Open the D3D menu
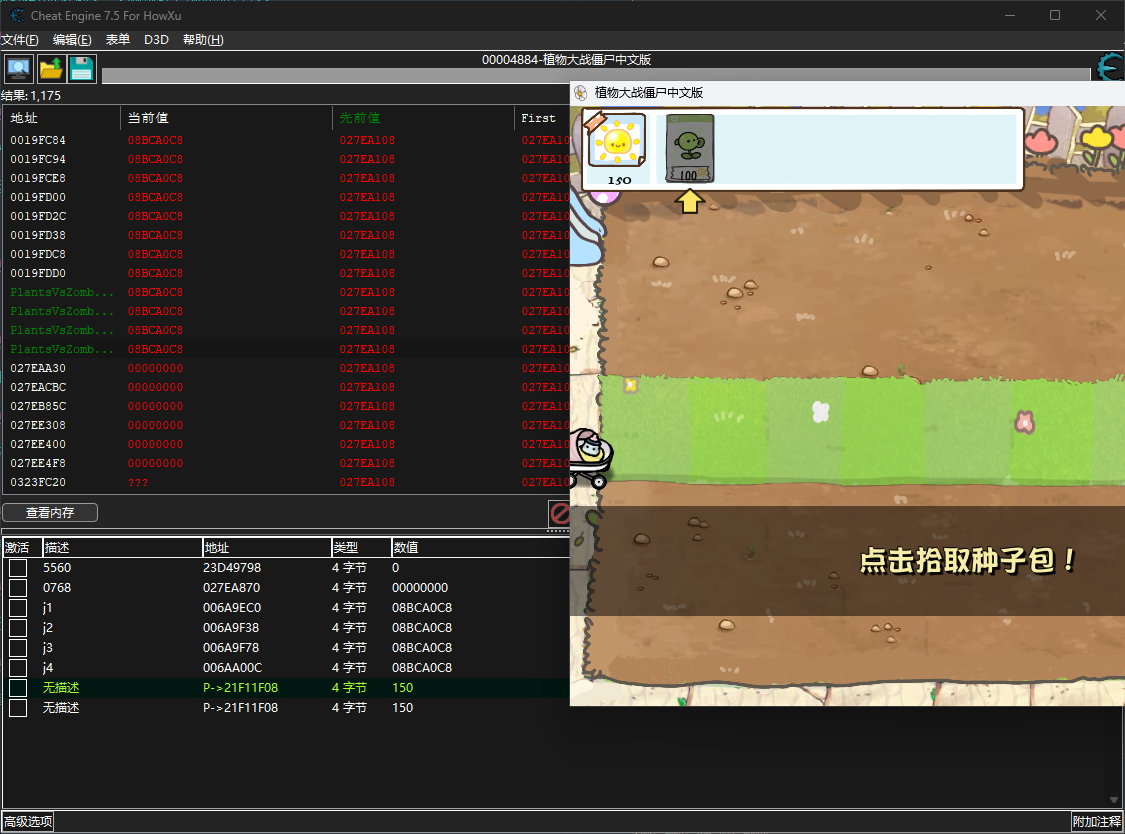 pyautogui.click(x=156, y=40)
